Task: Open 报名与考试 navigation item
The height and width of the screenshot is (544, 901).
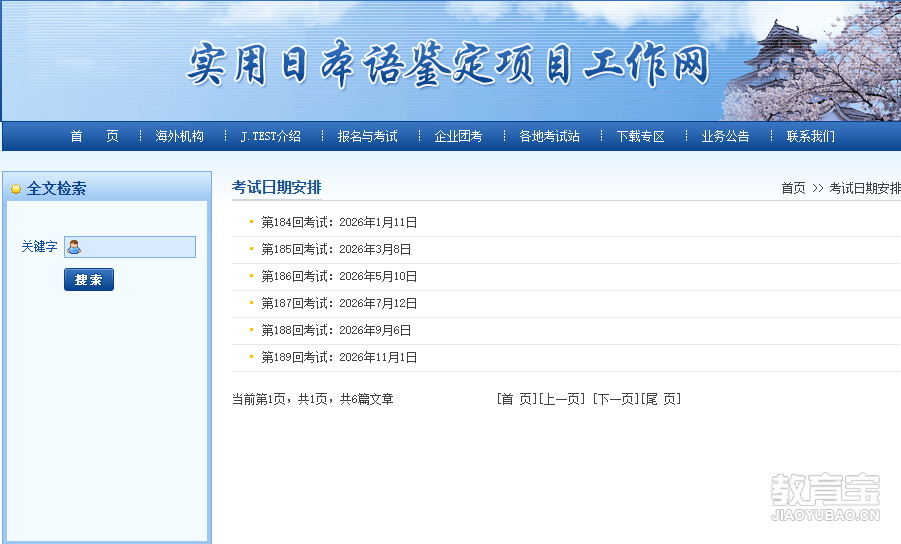Action: (367, 136)
